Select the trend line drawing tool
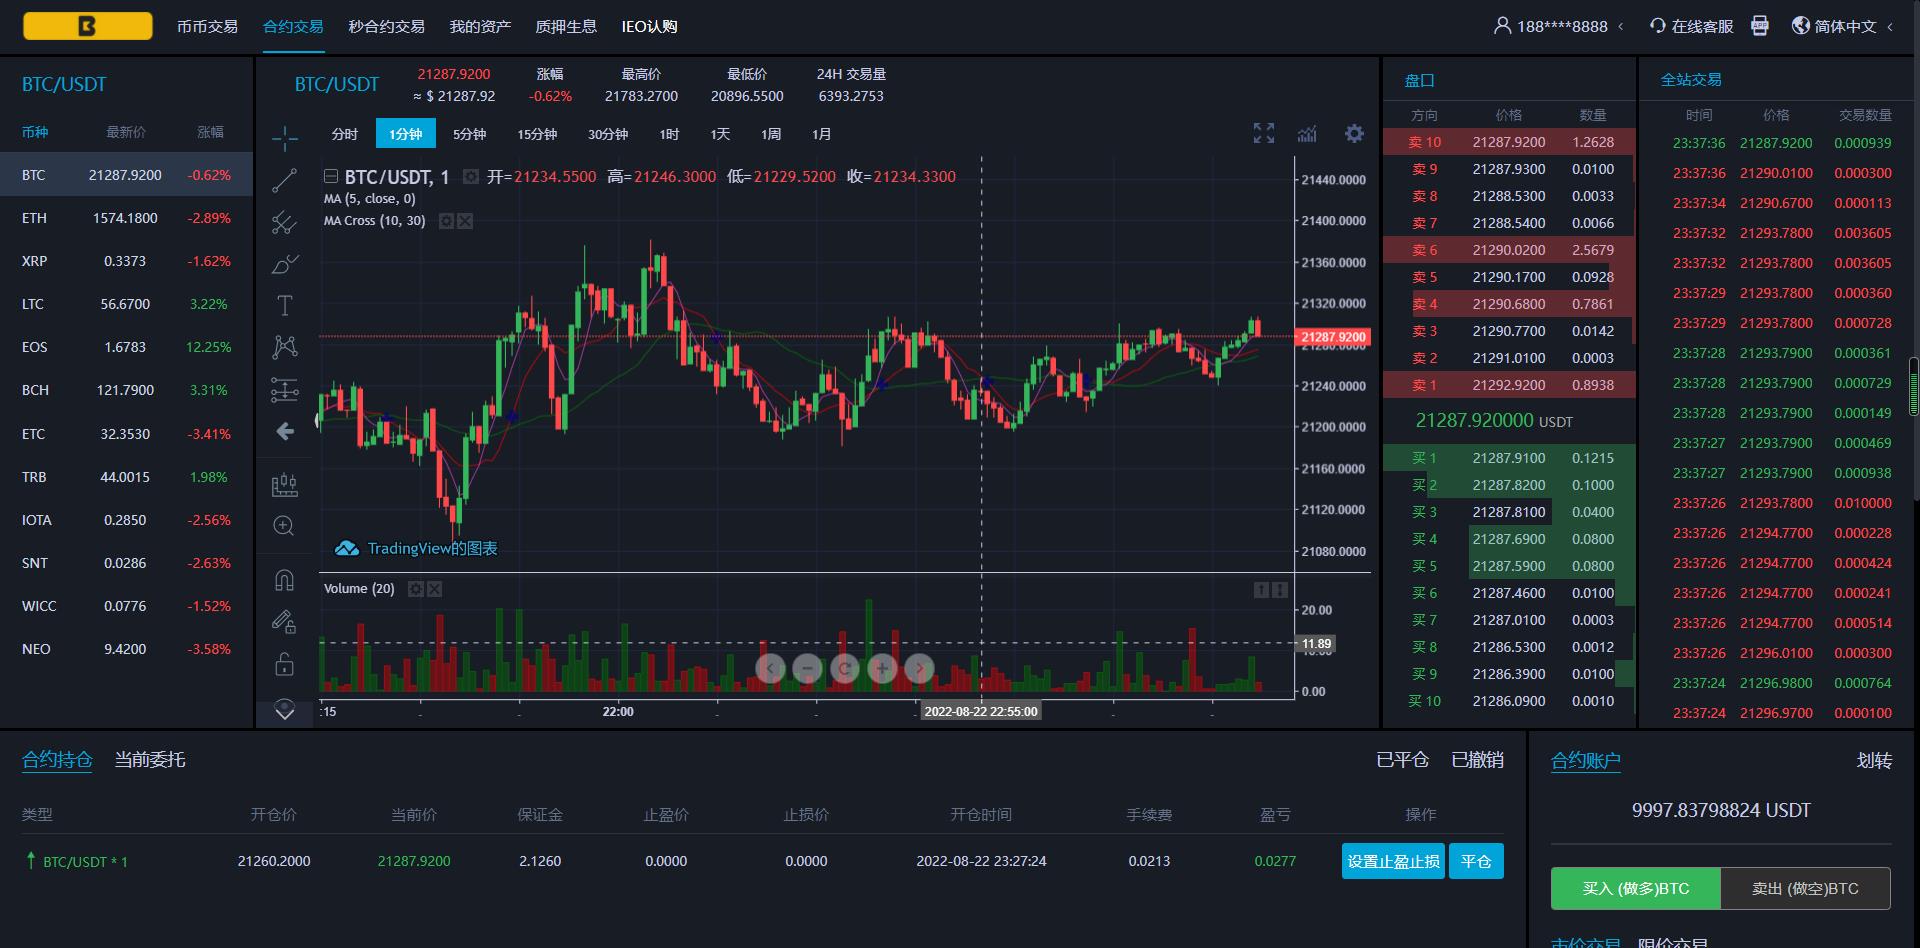The height and width of the screenshot is (948, 1920). (x=285, y=180)
